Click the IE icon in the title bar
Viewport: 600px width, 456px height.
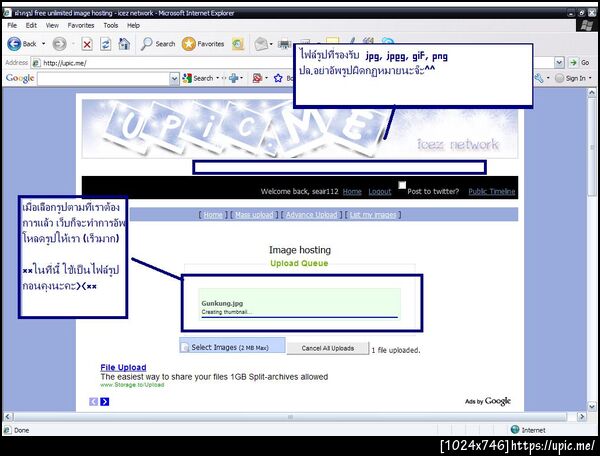[7, 13]
